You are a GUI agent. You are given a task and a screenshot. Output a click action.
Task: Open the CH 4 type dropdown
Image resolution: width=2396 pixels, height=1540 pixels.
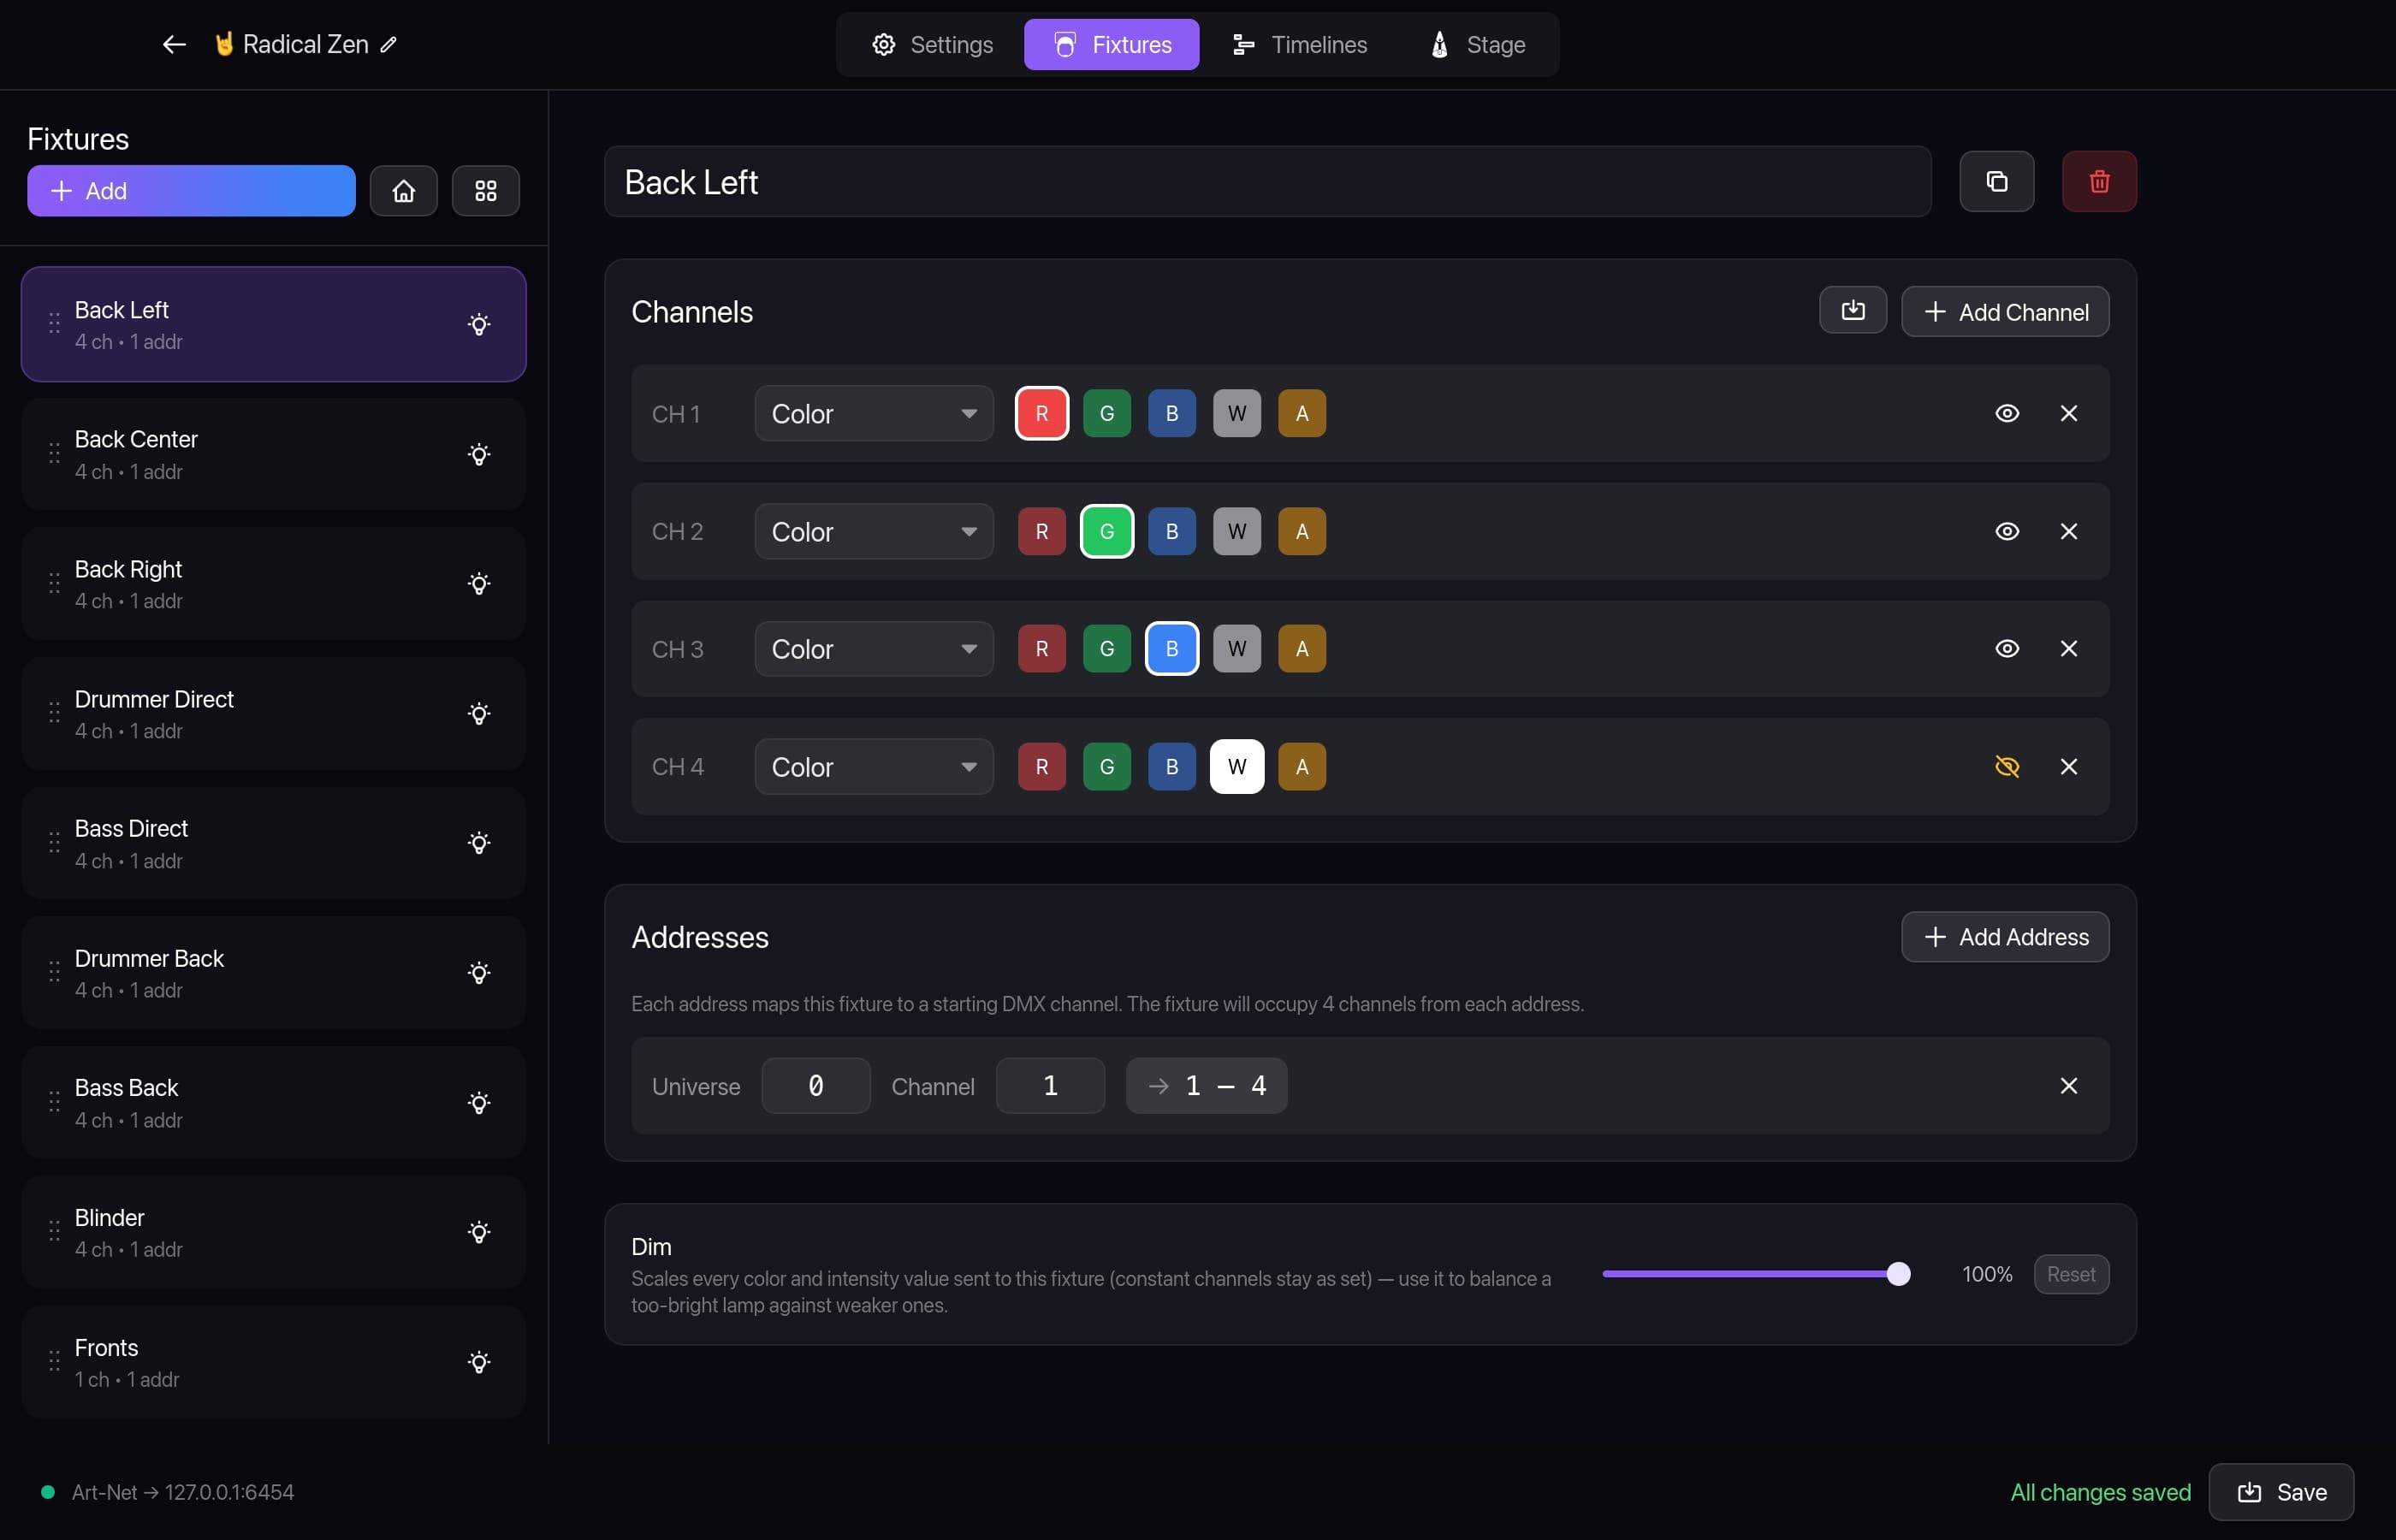[x=874, y=767]
